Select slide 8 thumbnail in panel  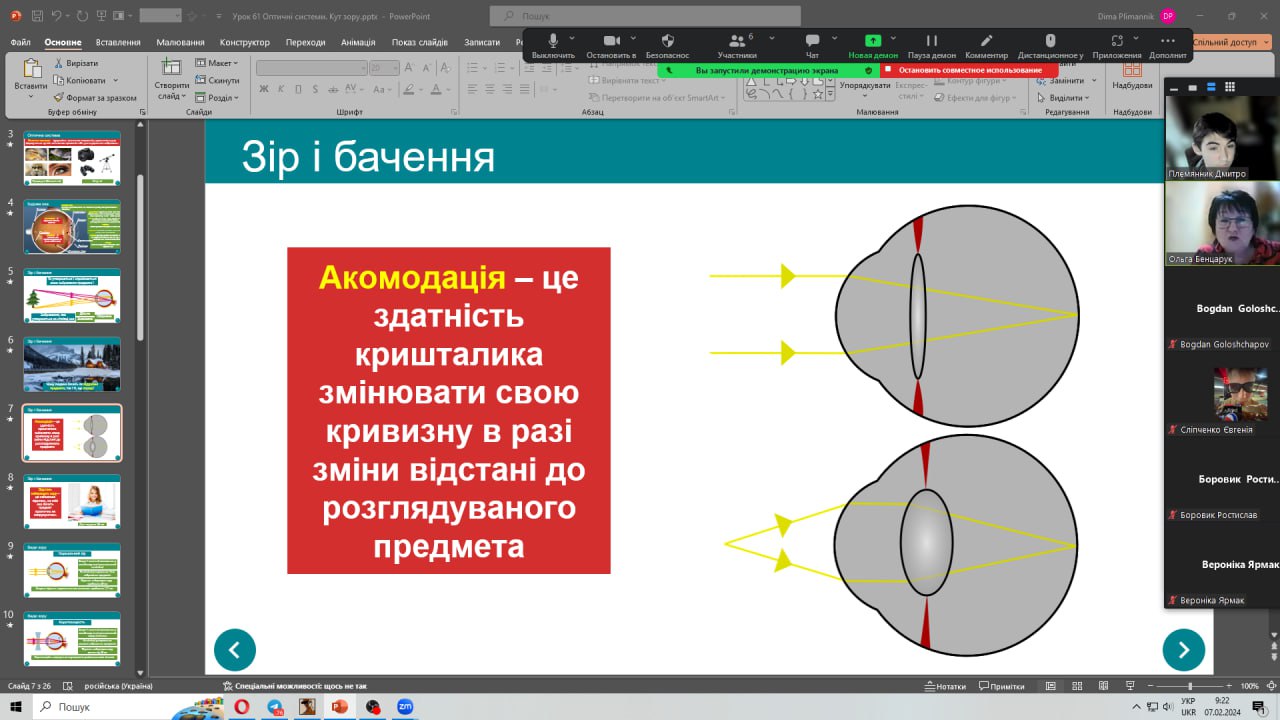(72, 501)
